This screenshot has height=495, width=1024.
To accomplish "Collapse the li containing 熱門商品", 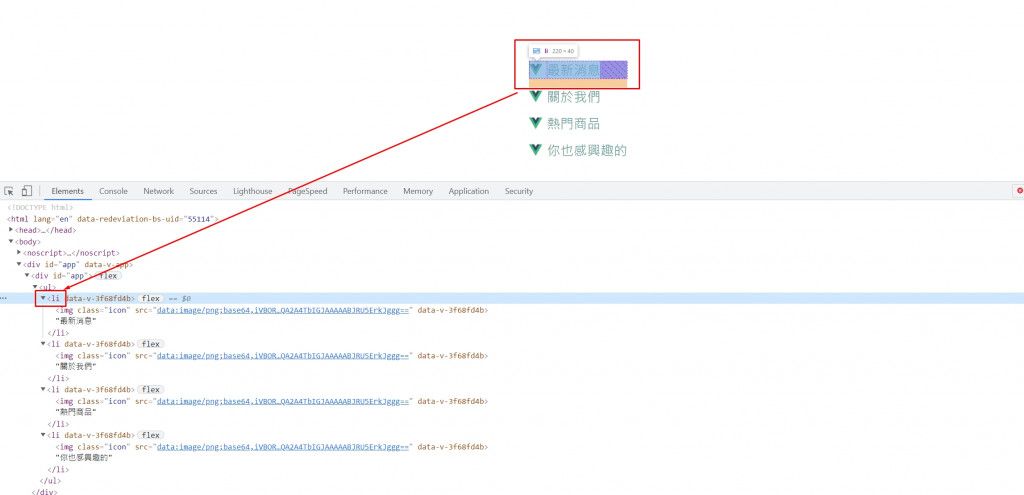I will pos(44,389).
